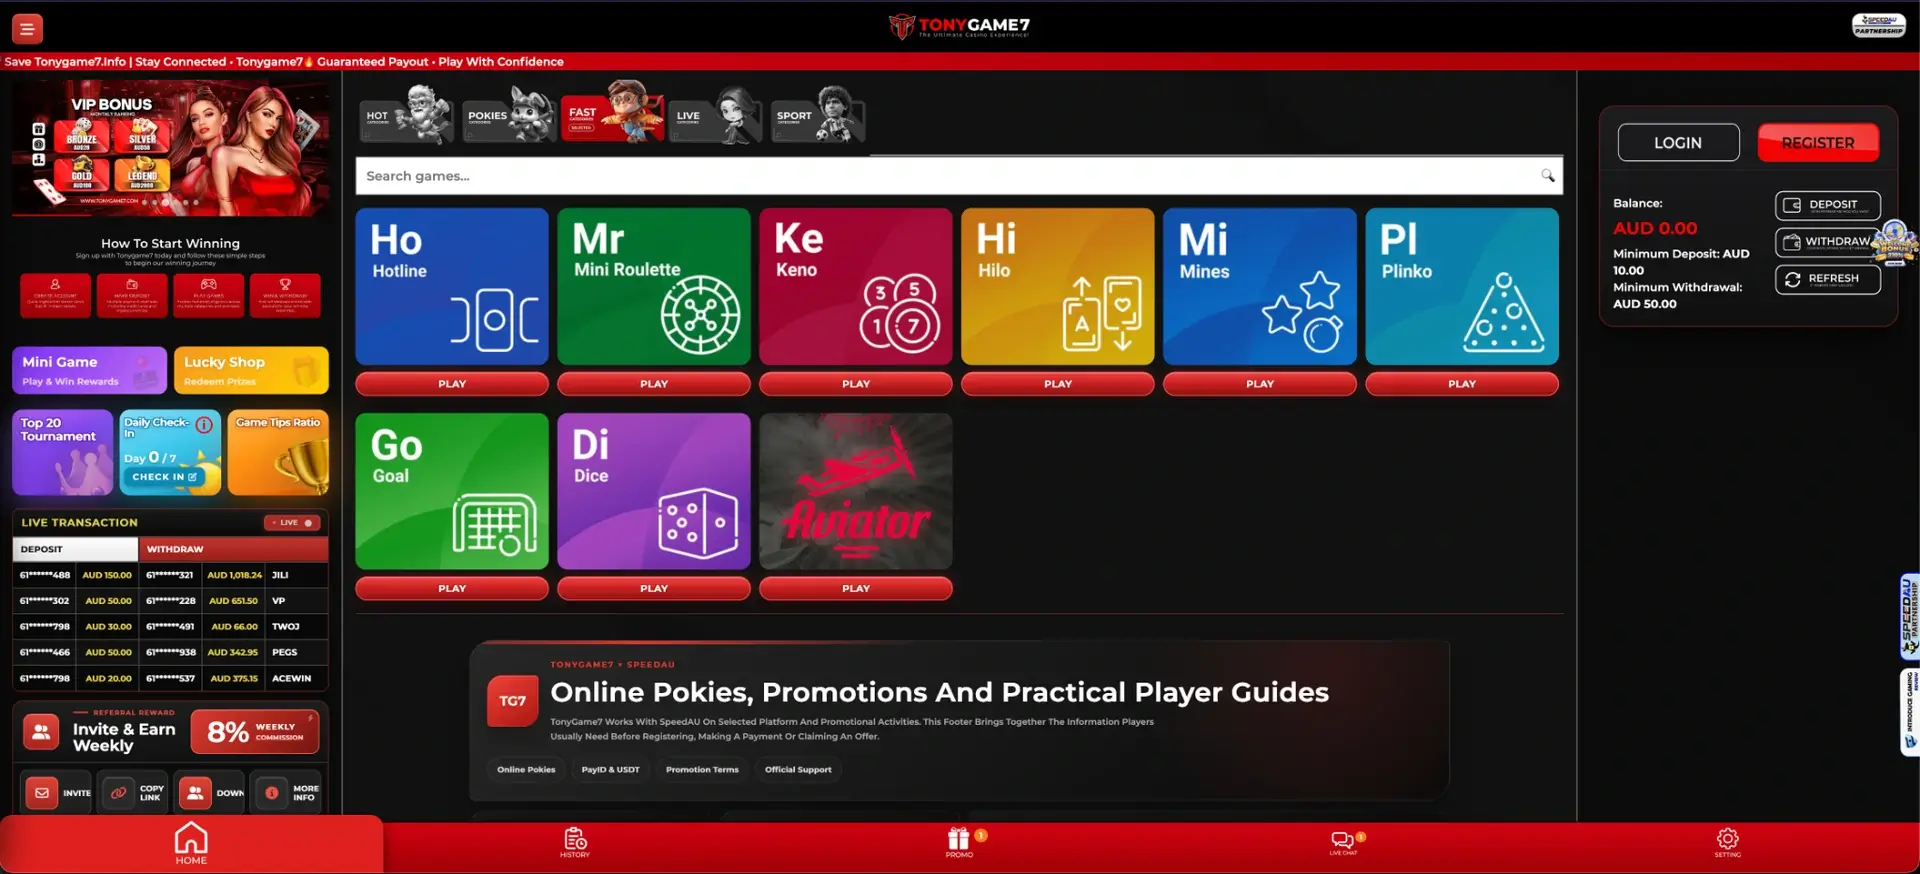Open HISTORY in bottom navigation
1920x874 pixels.
(575, 842)
